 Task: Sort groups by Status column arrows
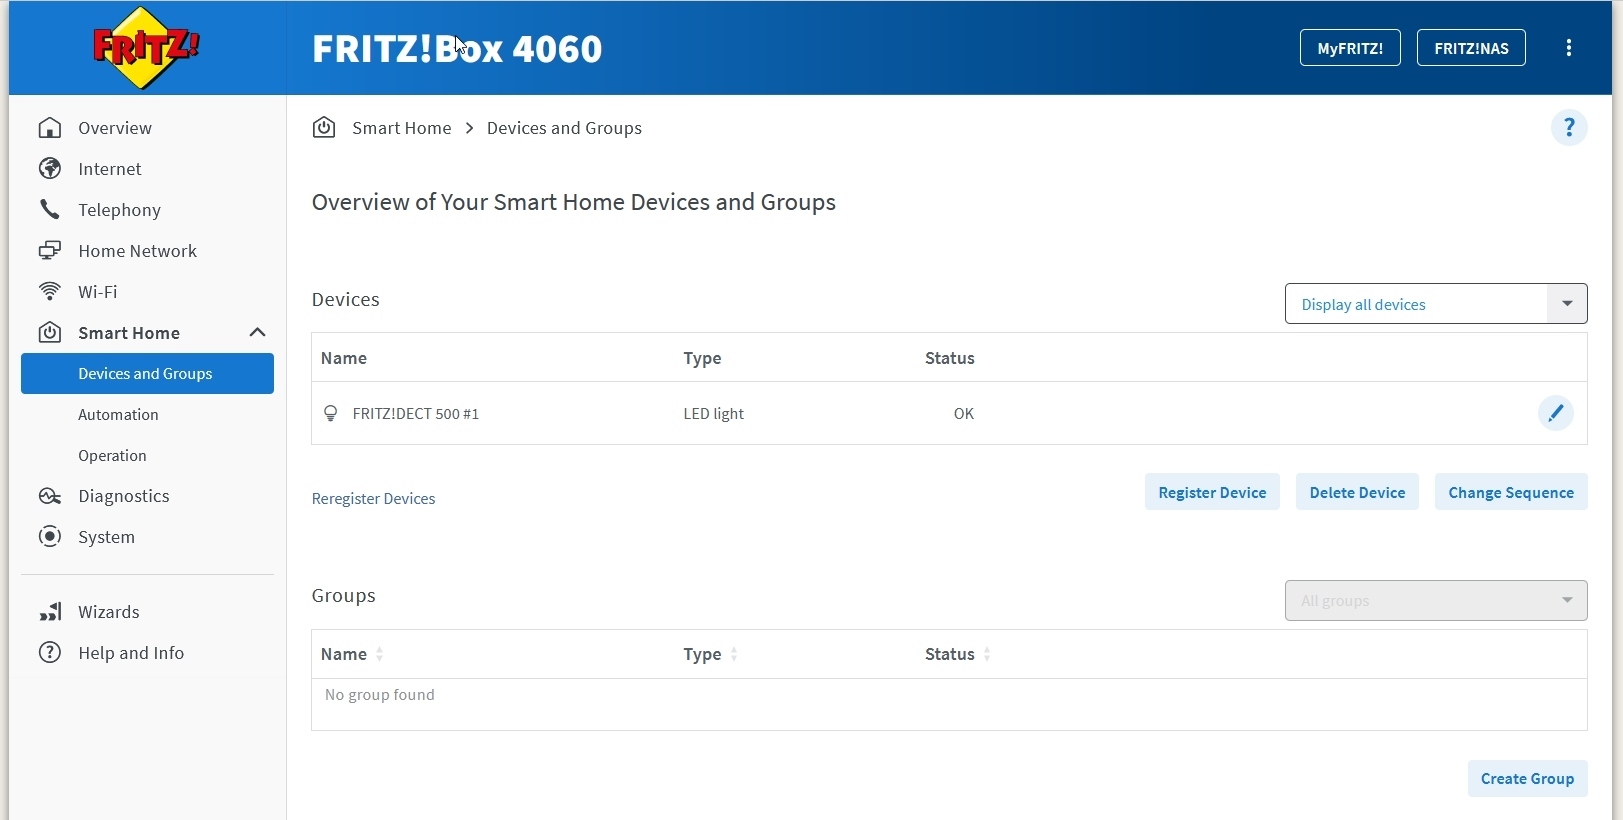click(x=987, y=655)
